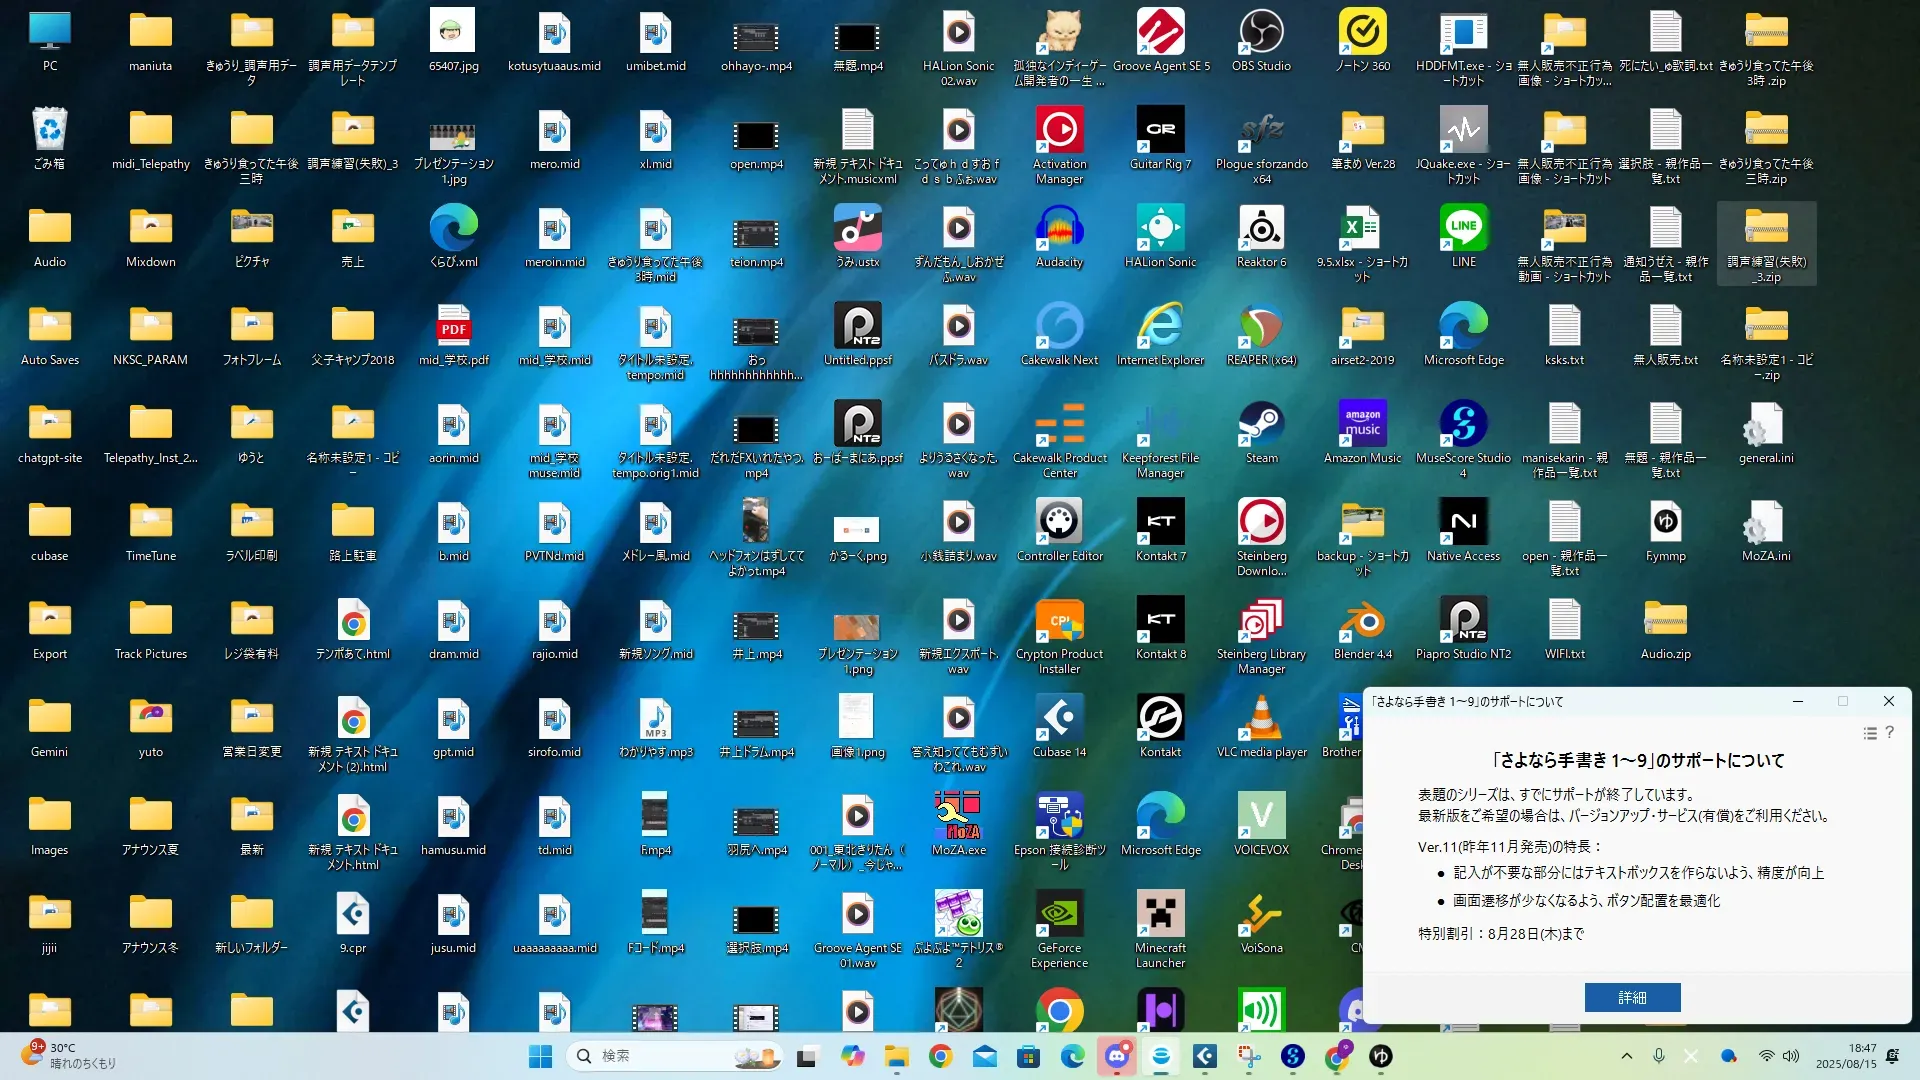The height and width of the screenshot is (1080, 1920).
Task: Open the list menu icon in dialog
Action: pos(1869,733)
